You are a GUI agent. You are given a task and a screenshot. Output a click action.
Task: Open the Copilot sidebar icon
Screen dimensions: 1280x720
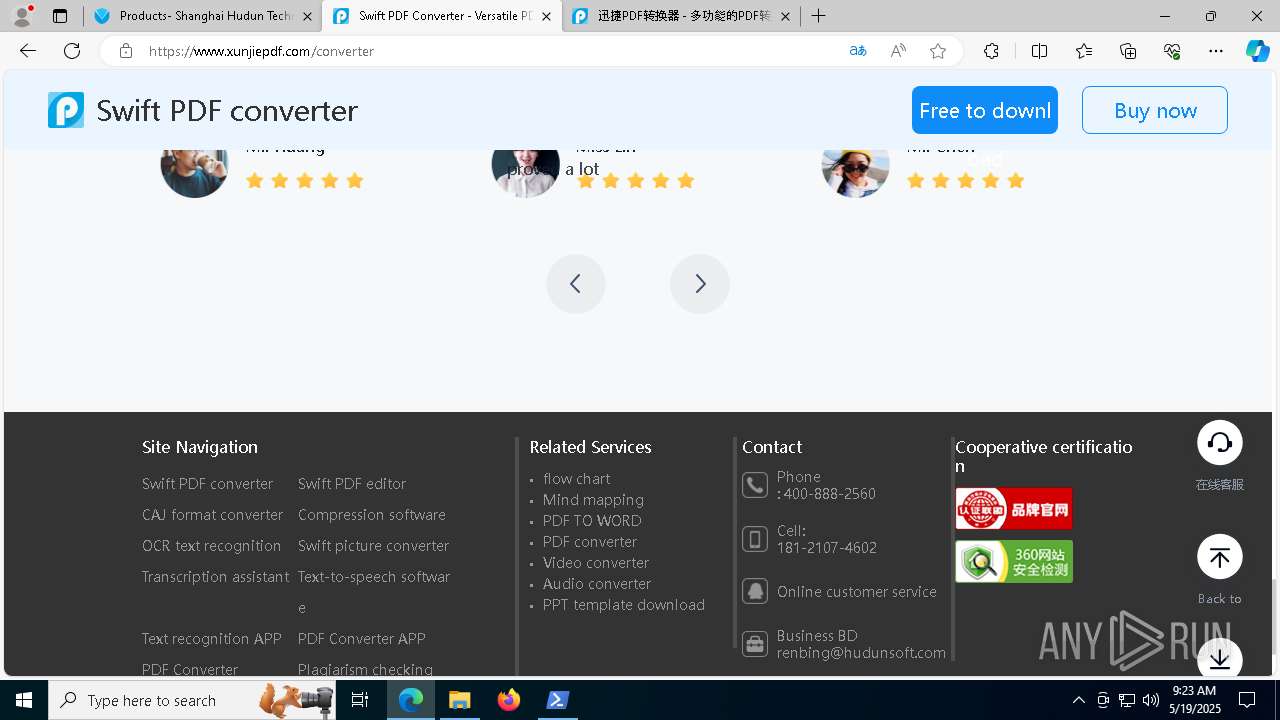[1257, 51]
